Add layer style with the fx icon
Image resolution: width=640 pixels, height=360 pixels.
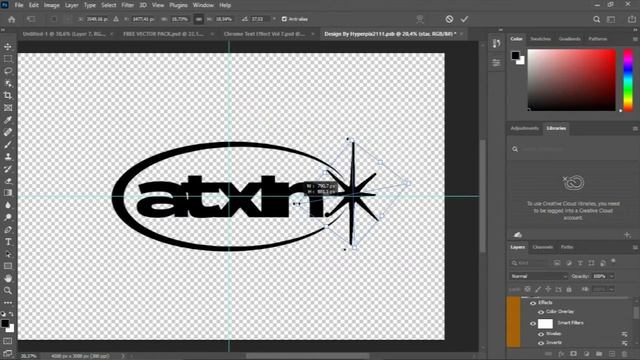coord(561,354)
